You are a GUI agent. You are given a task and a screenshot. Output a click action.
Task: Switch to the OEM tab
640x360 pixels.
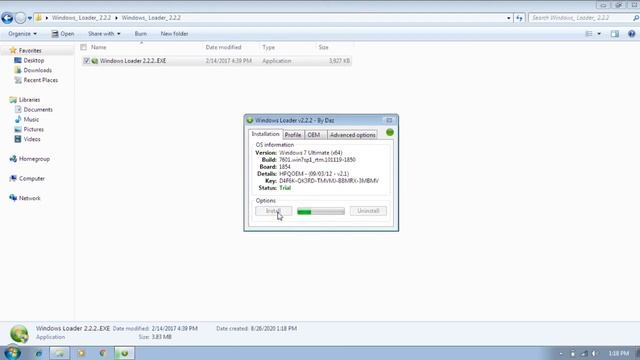click(x=313, y=135)
